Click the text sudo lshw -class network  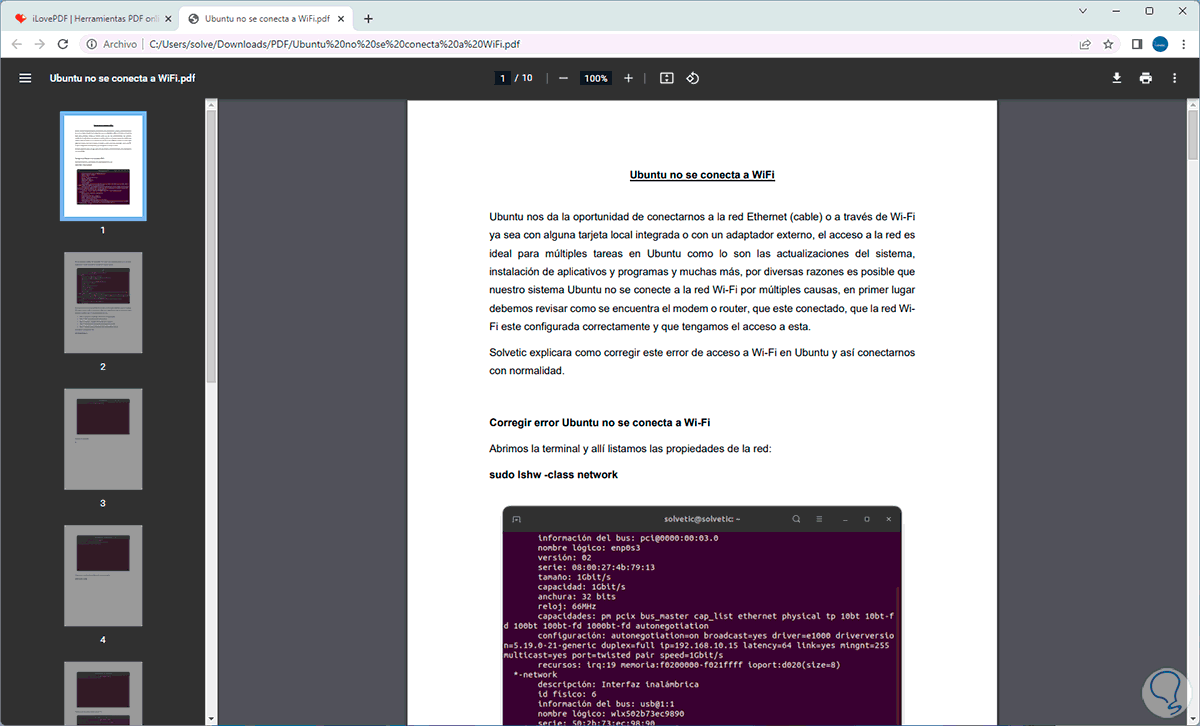[553, 474]
